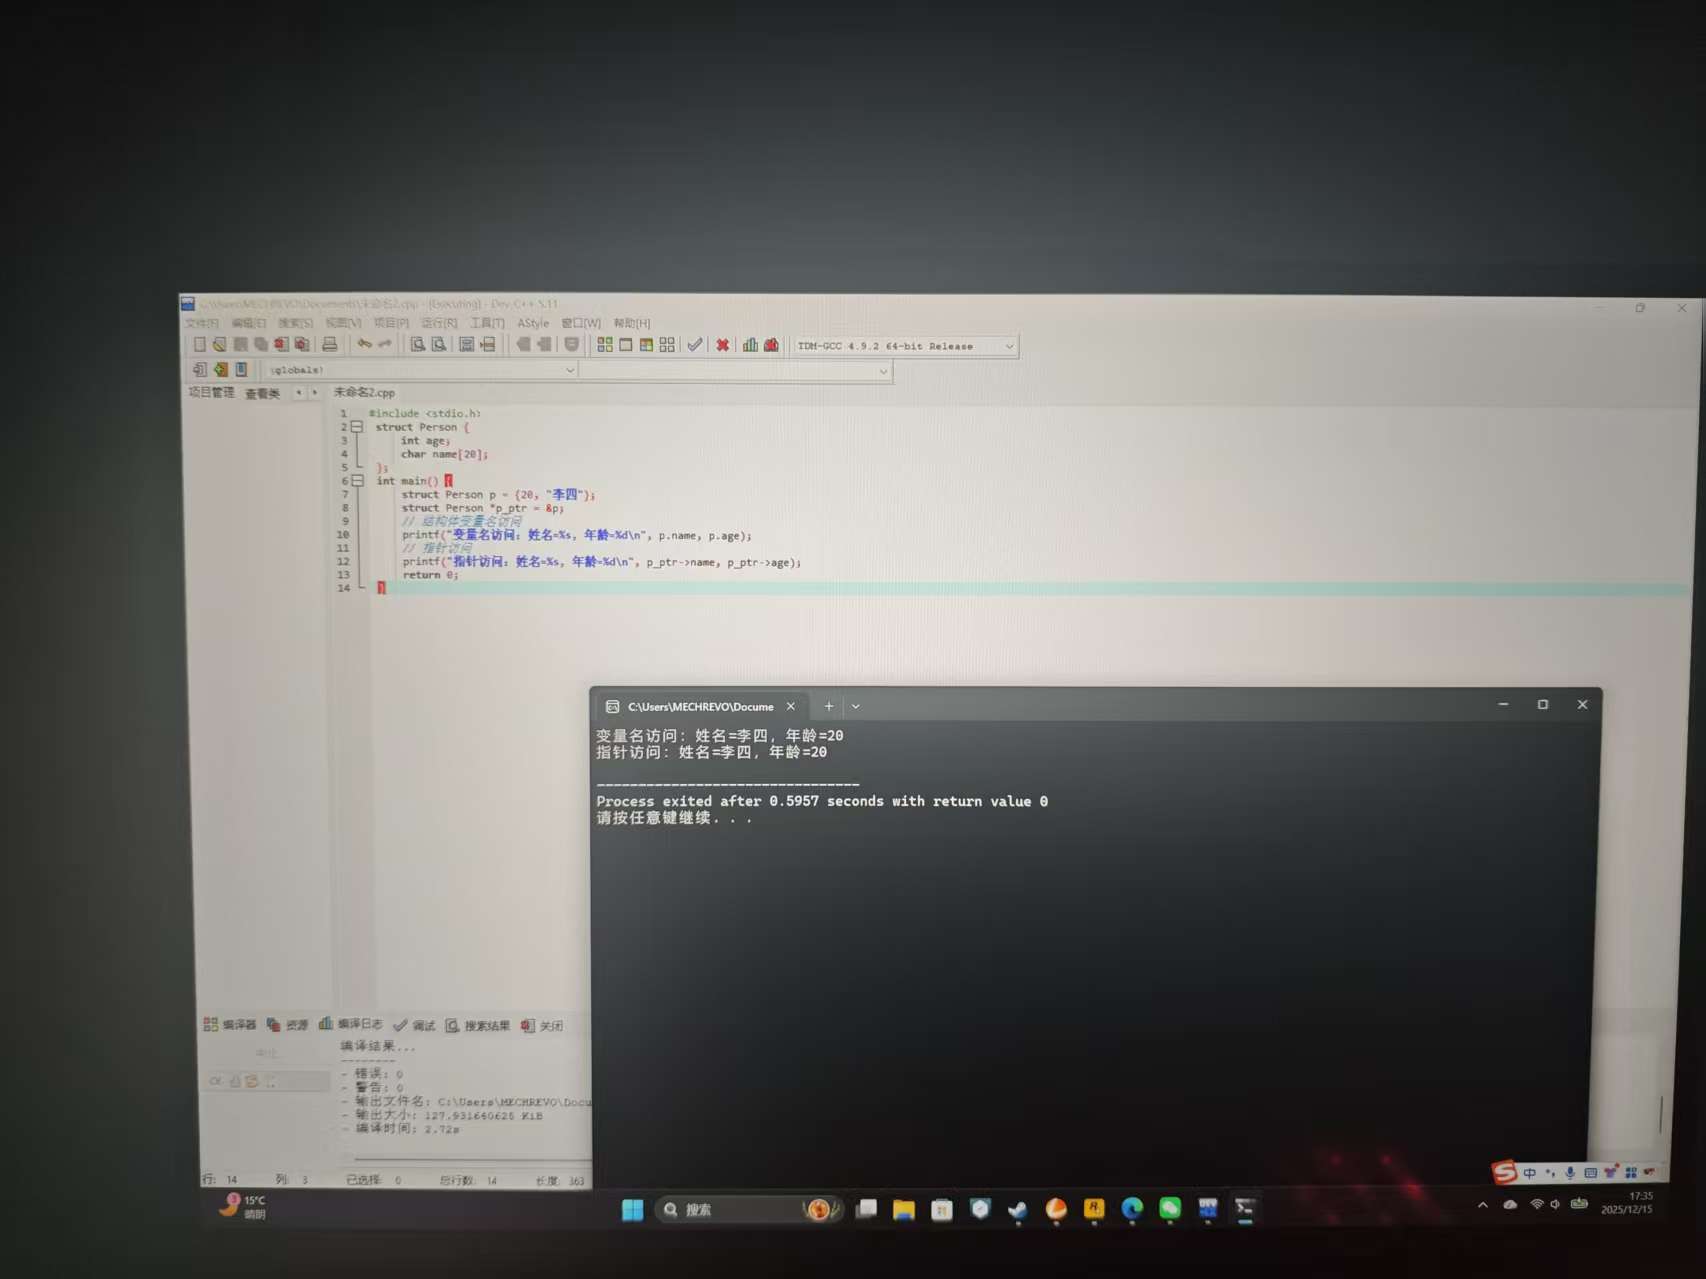Click the New file icon in toolbar
Image resolution: width=1706 pixels, height=1279 pixels.
(x=199, y=344)
